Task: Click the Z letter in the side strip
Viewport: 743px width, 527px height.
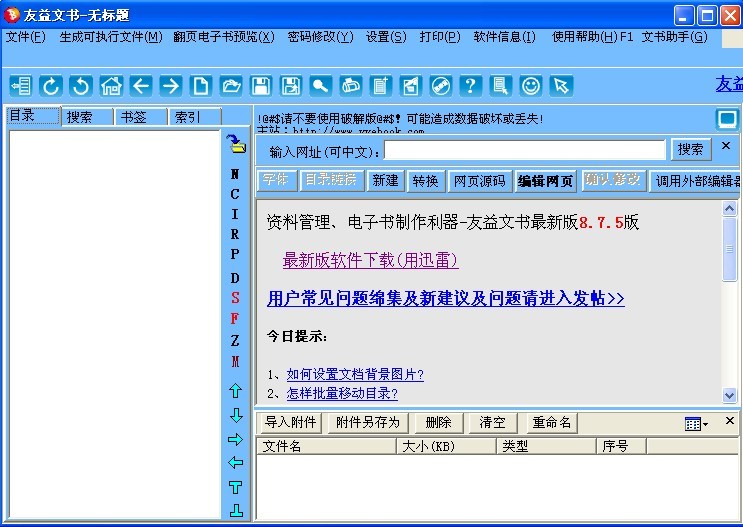Action: tap(235, 340)
